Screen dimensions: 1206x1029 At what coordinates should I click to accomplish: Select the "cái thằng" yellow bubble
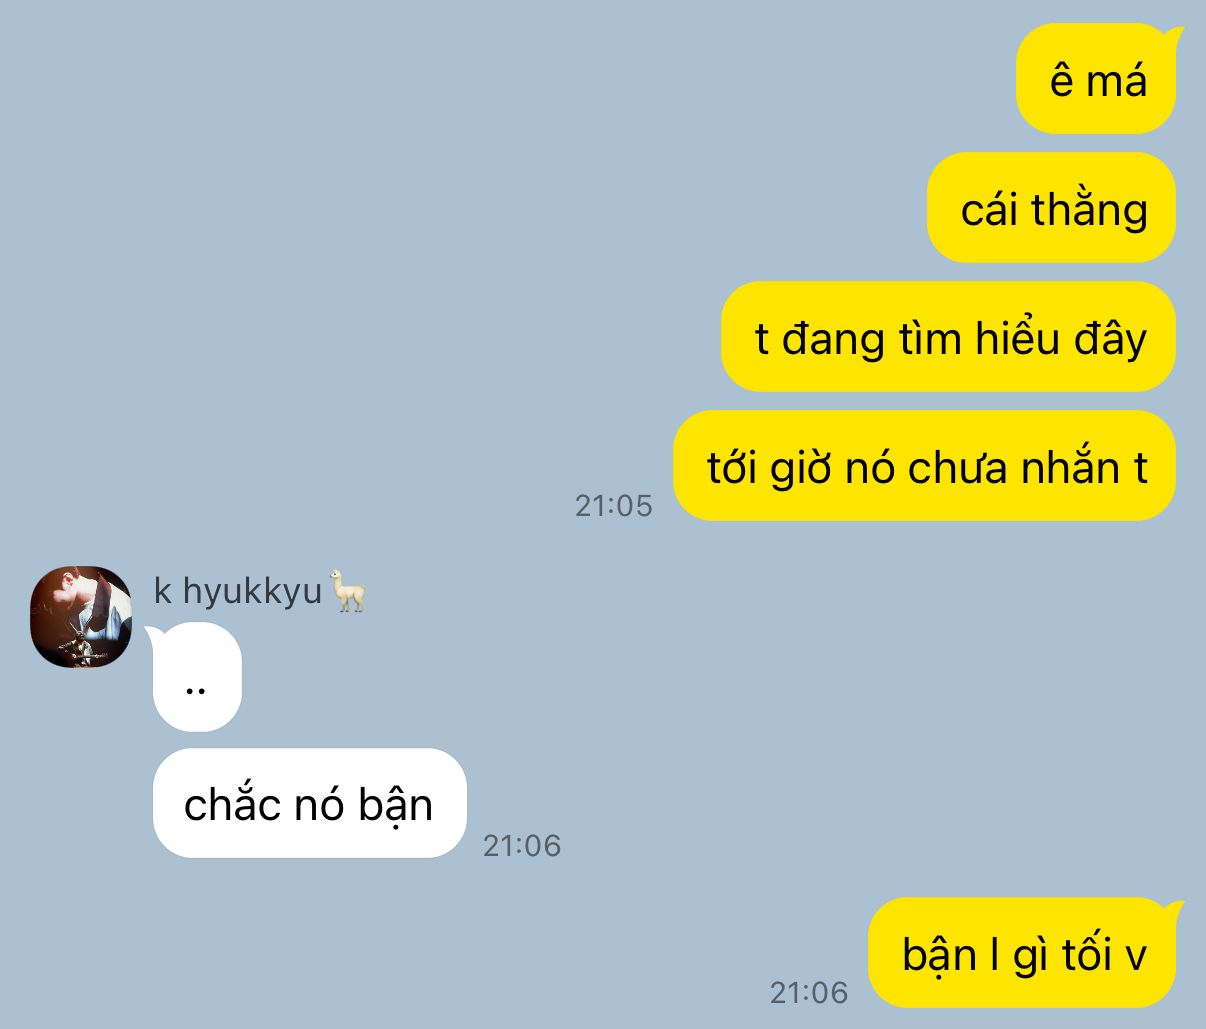(1051, 208)
